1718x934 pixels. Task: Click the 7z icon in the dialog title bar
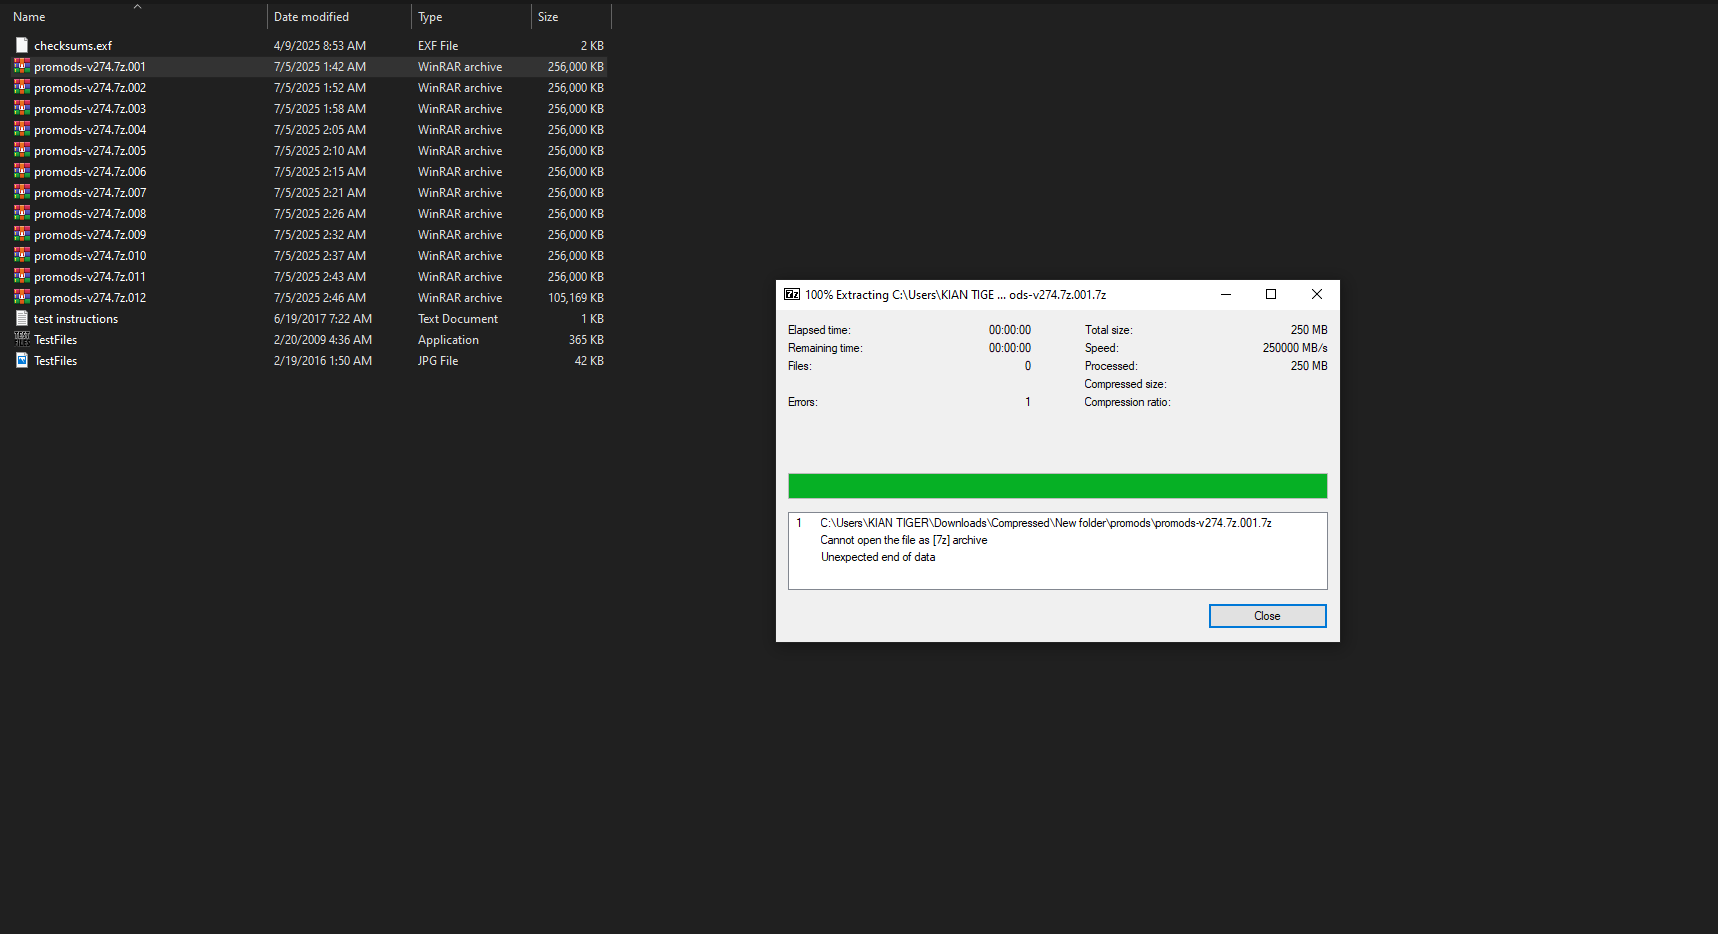791,294
